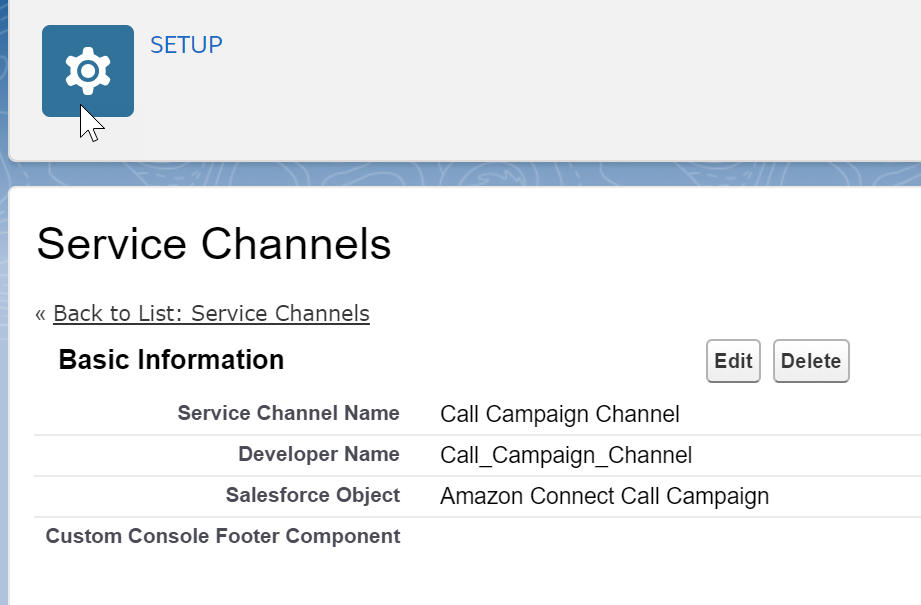Click the Developer Name field label
The image size is (921, 605).
319,454
